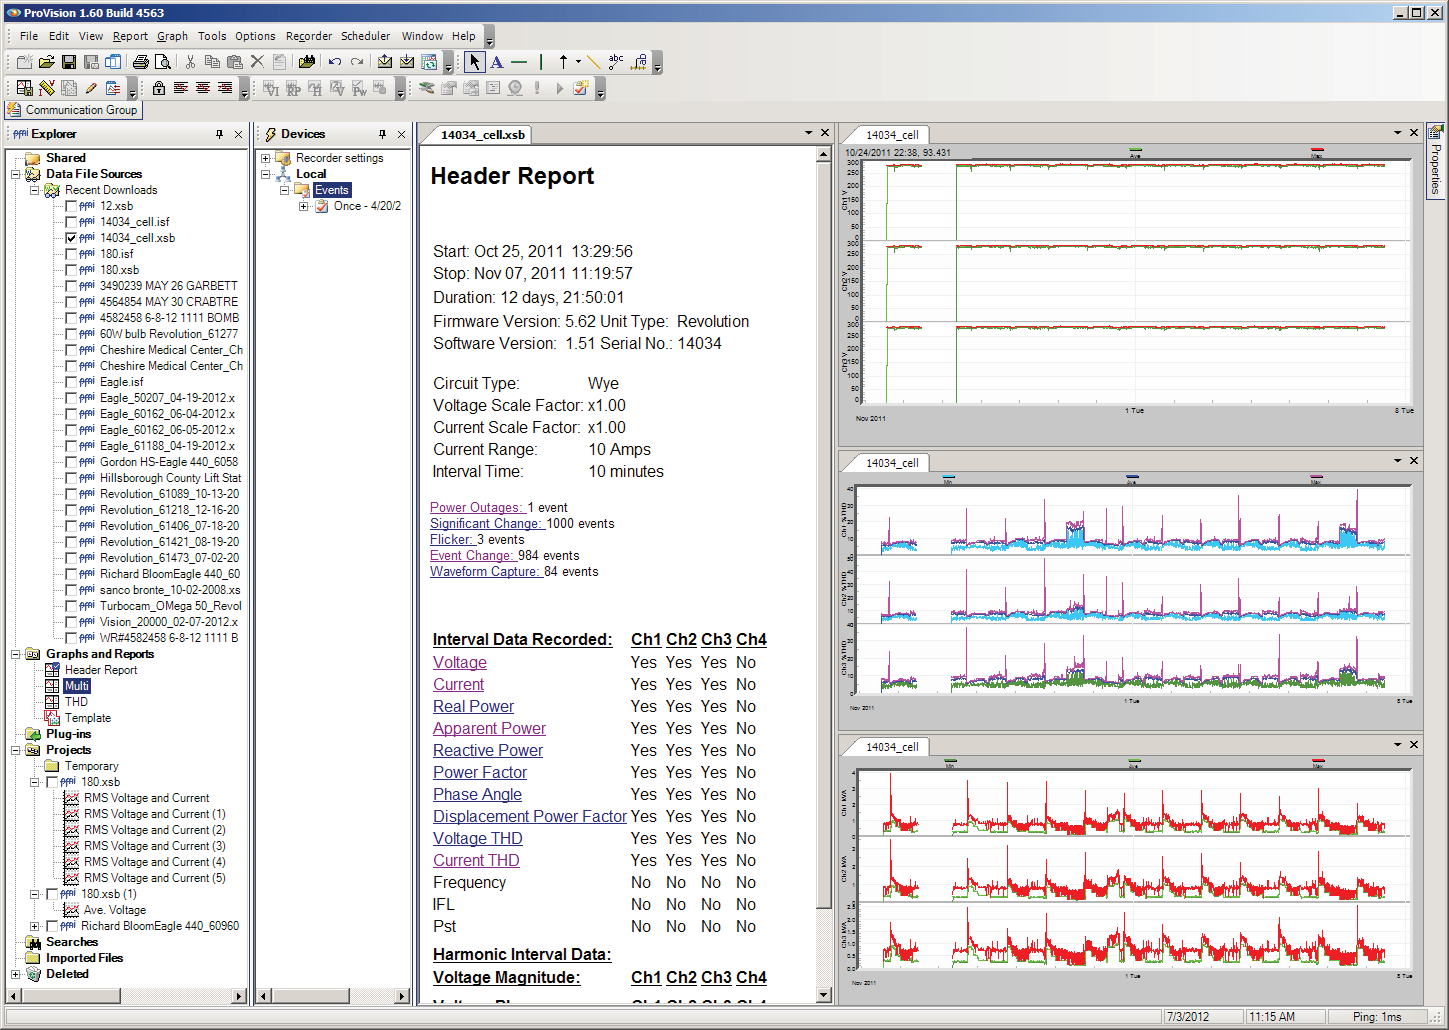Click the pencil annotation icon
This screenshot has height=1030, width=1449.
pos(90,87)
